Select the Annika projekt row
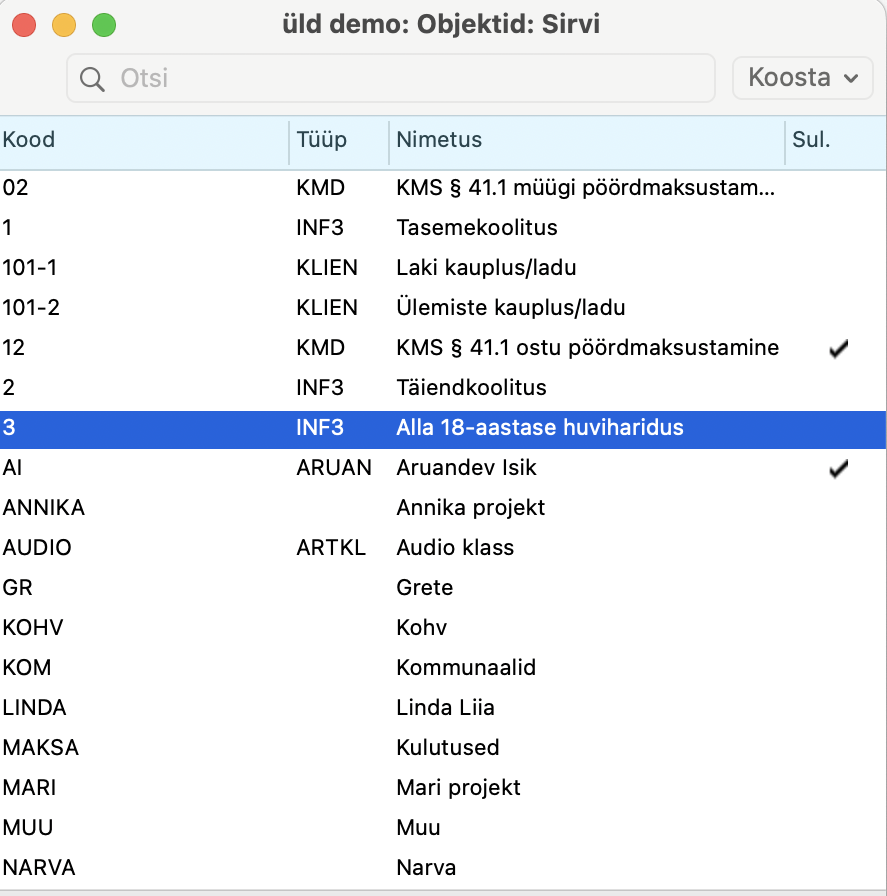This screenshot has width=887, height=896. (444, 507)
